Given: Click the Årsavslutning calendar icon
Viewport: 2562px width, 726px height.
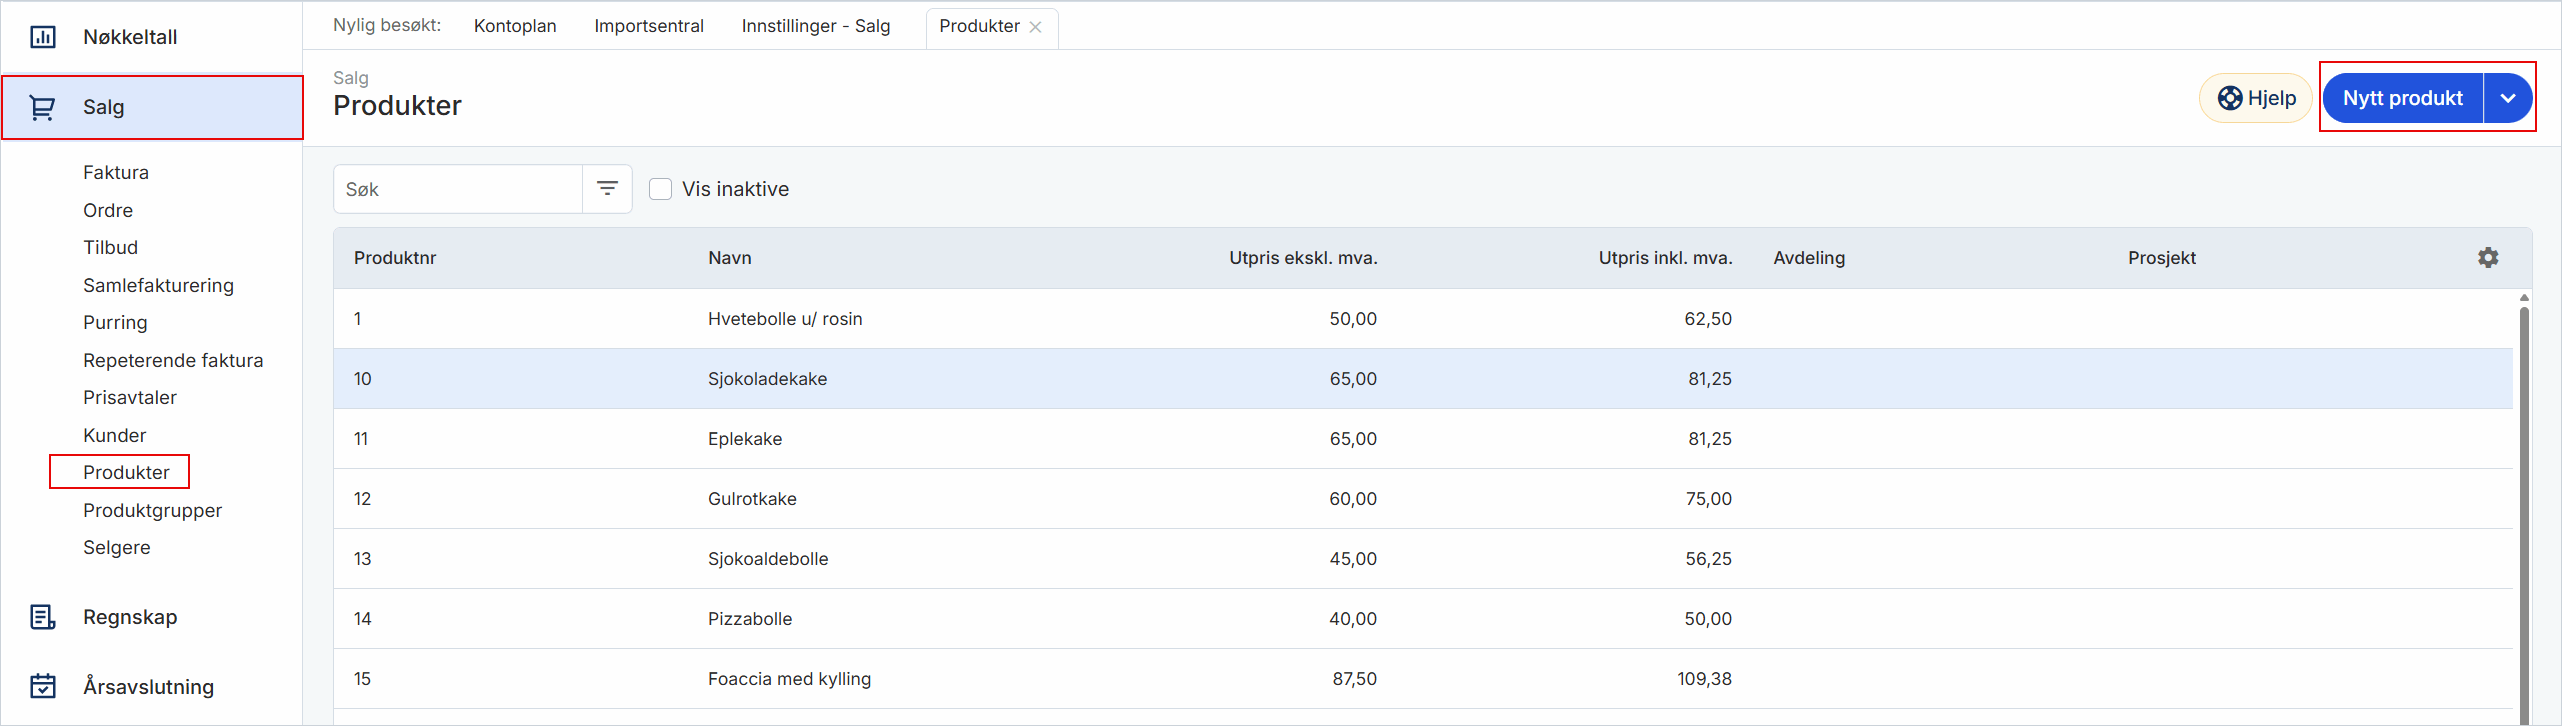Looking at the screenshot, I should pyautogui.click(x=42, y=686).
